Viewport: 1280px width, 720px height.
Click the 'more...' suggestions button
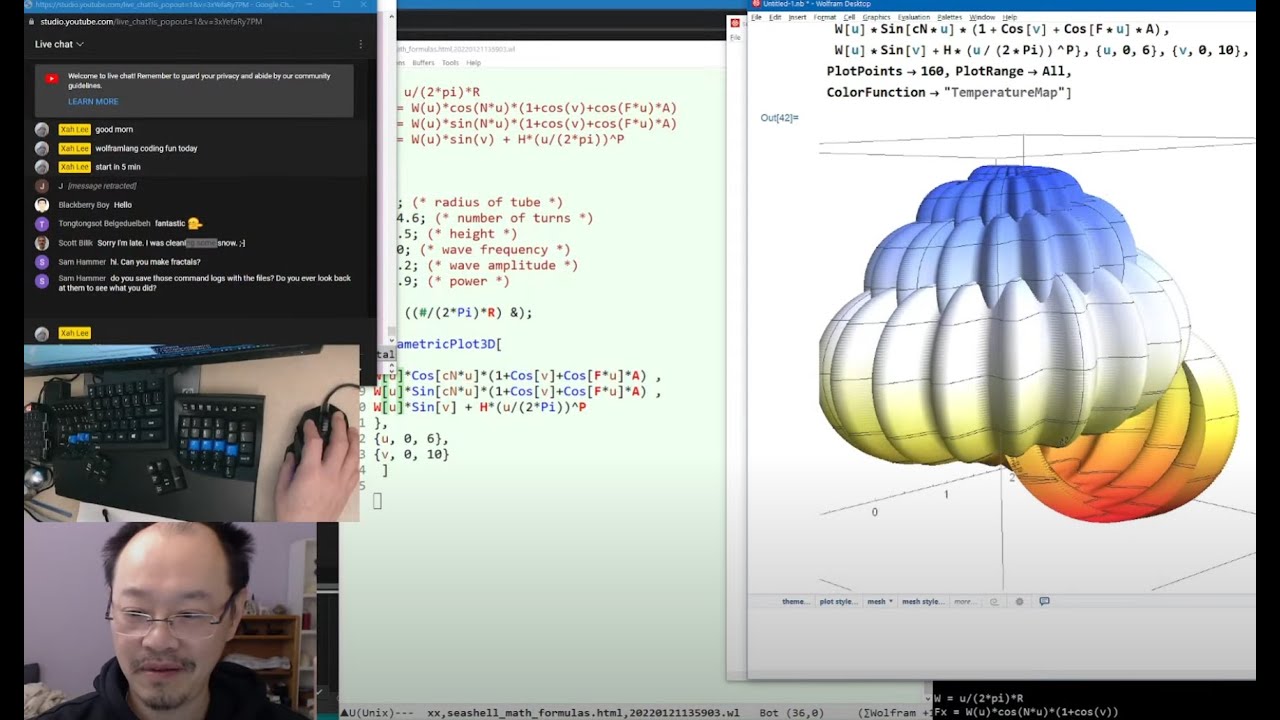pyautogui.click(x=963, y=602)
